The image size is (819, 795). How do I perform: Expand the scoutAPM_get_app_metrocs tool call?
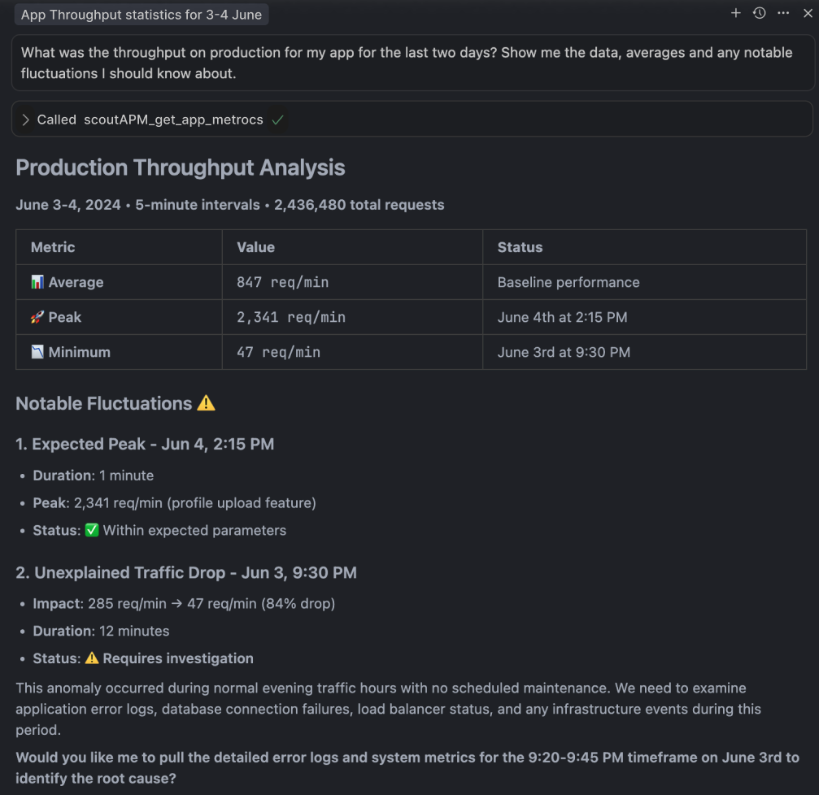pyautogui.click(x=26, y=119)
